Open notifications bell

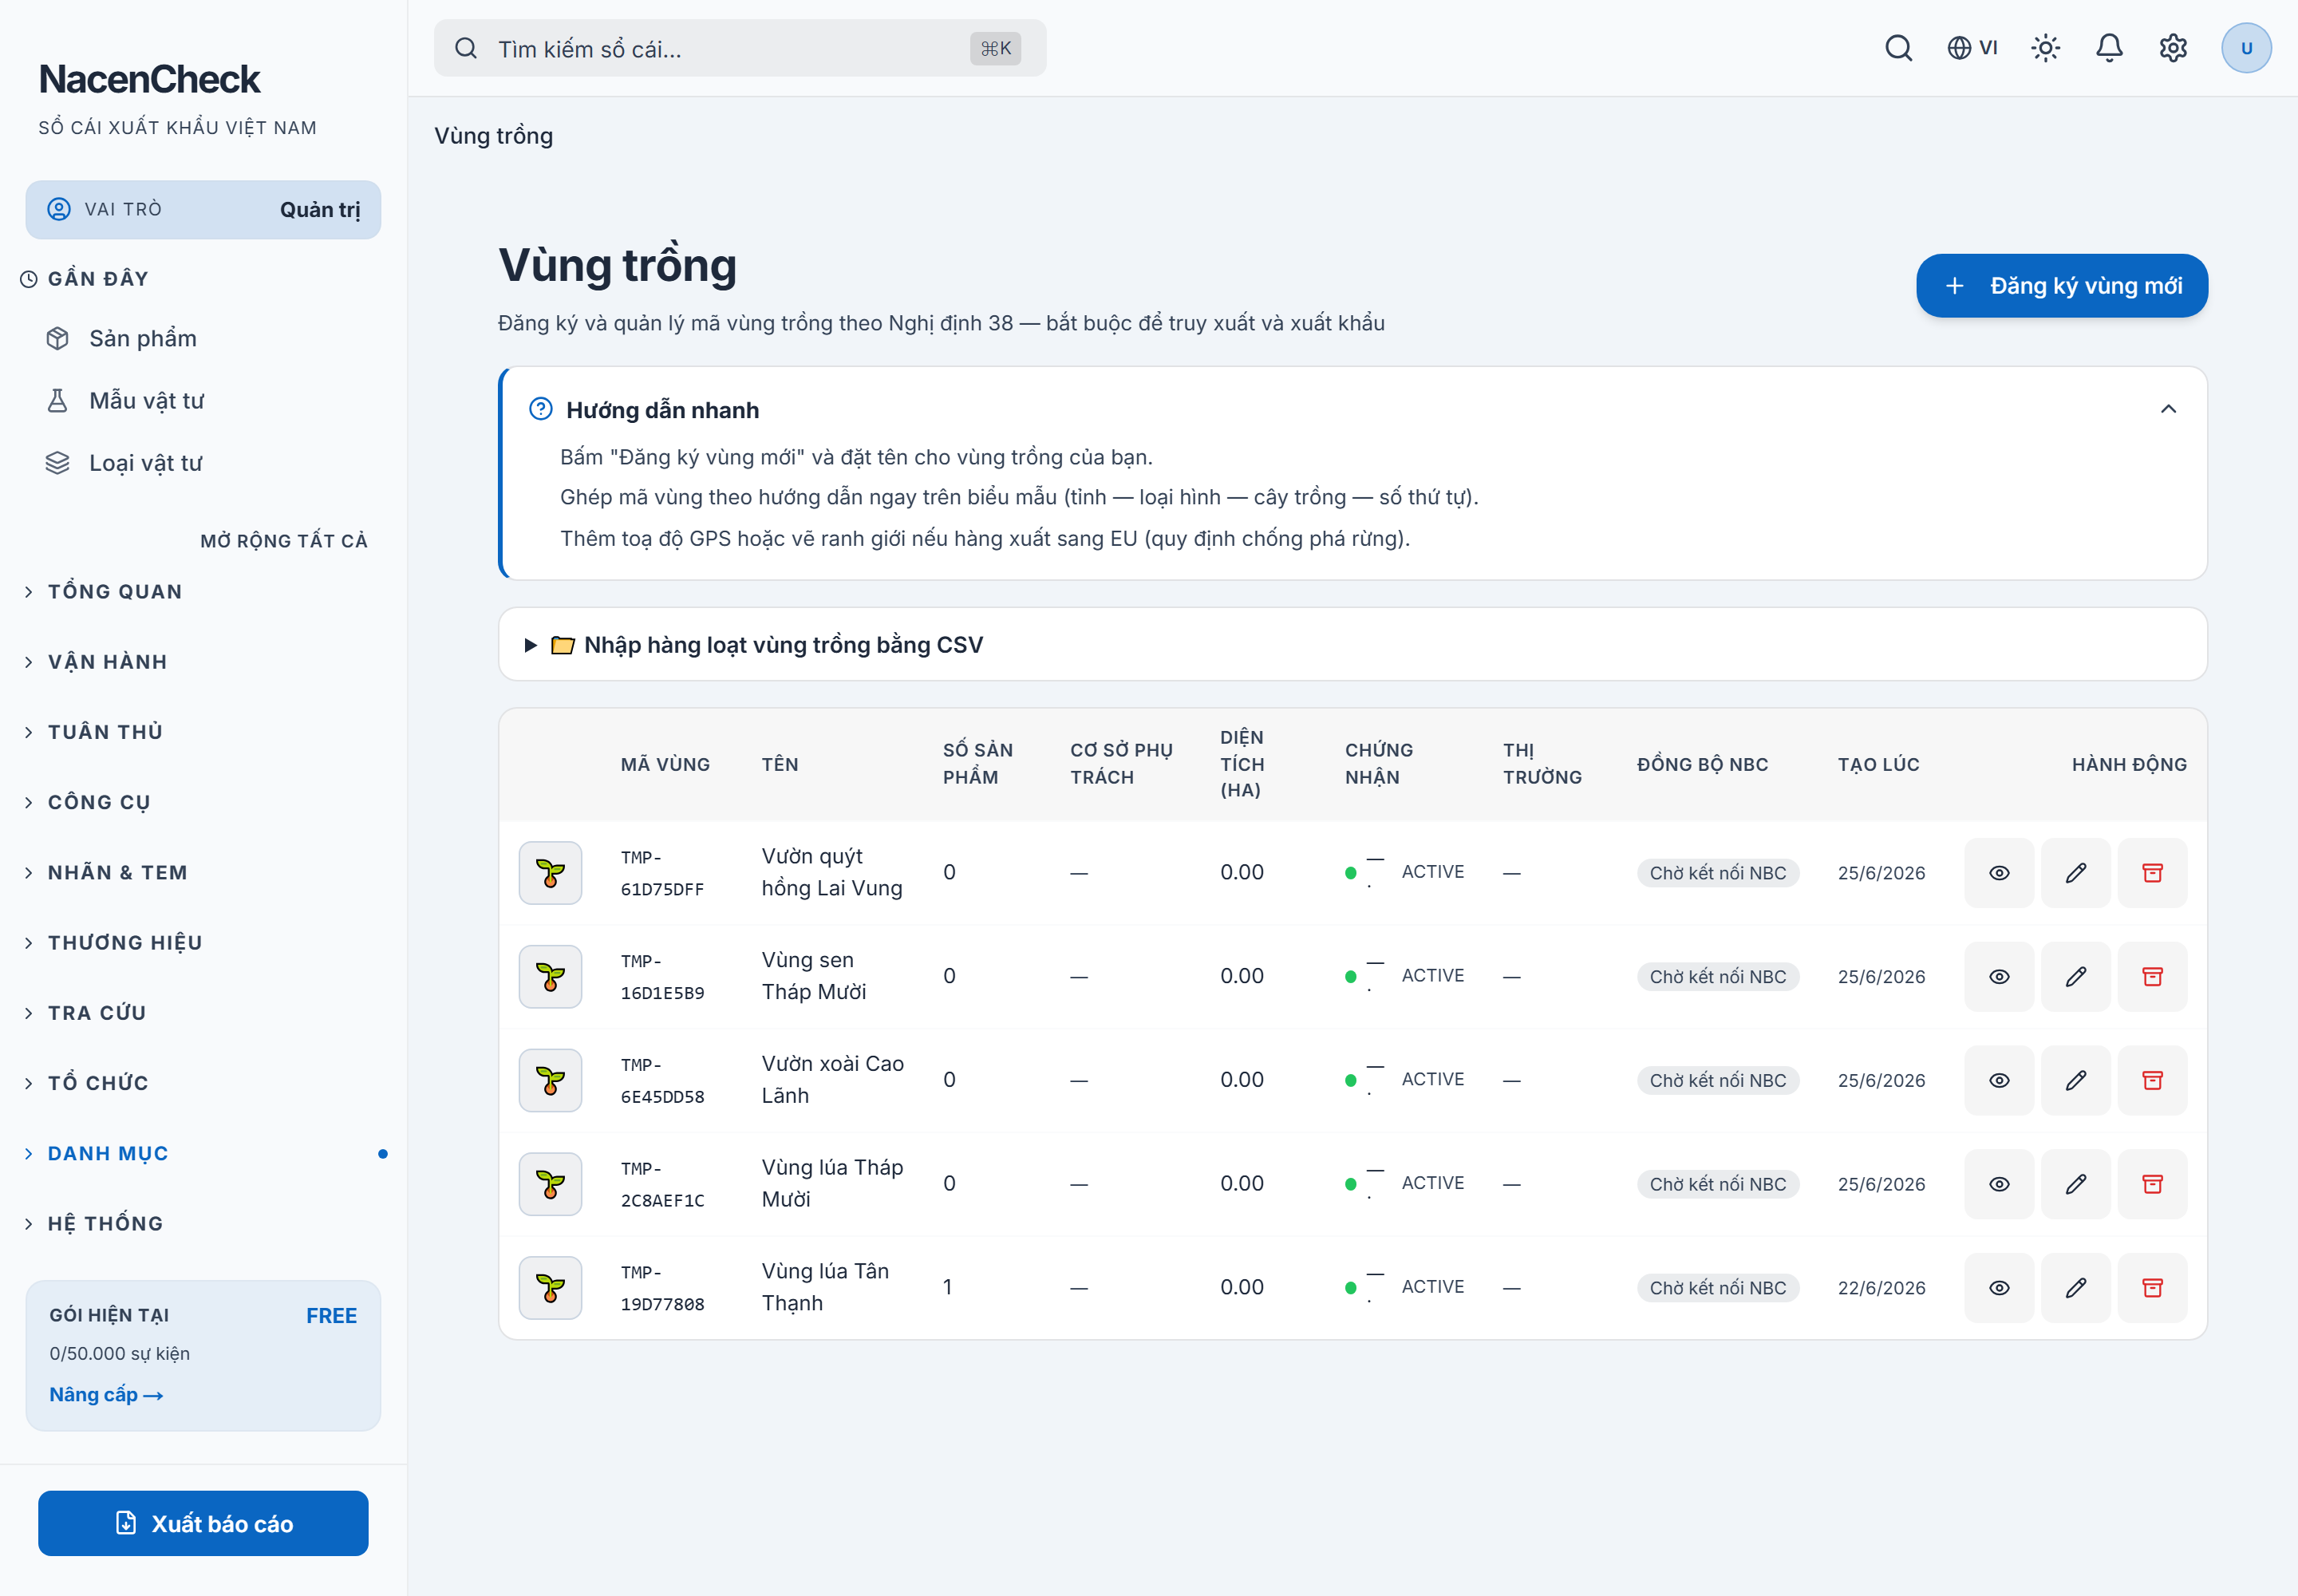coord(2109,48)
